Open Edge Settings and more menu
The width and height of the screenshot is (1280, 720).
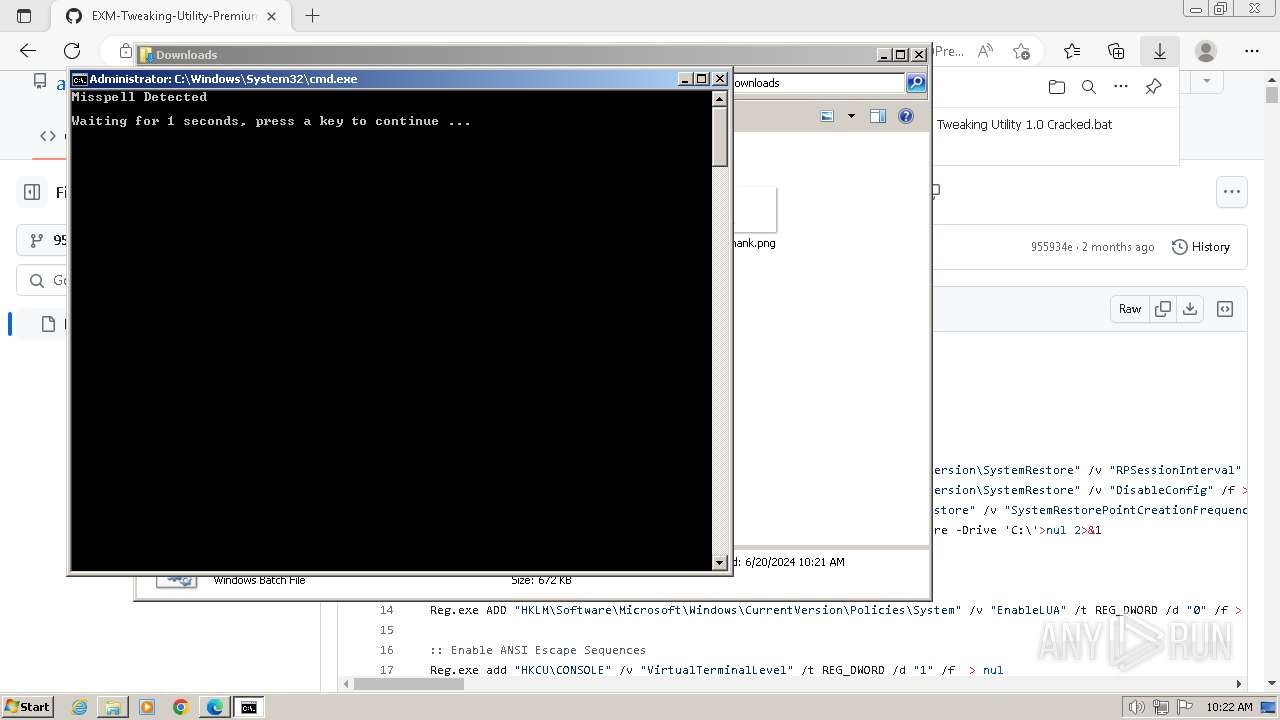[x=1252, y=51]
